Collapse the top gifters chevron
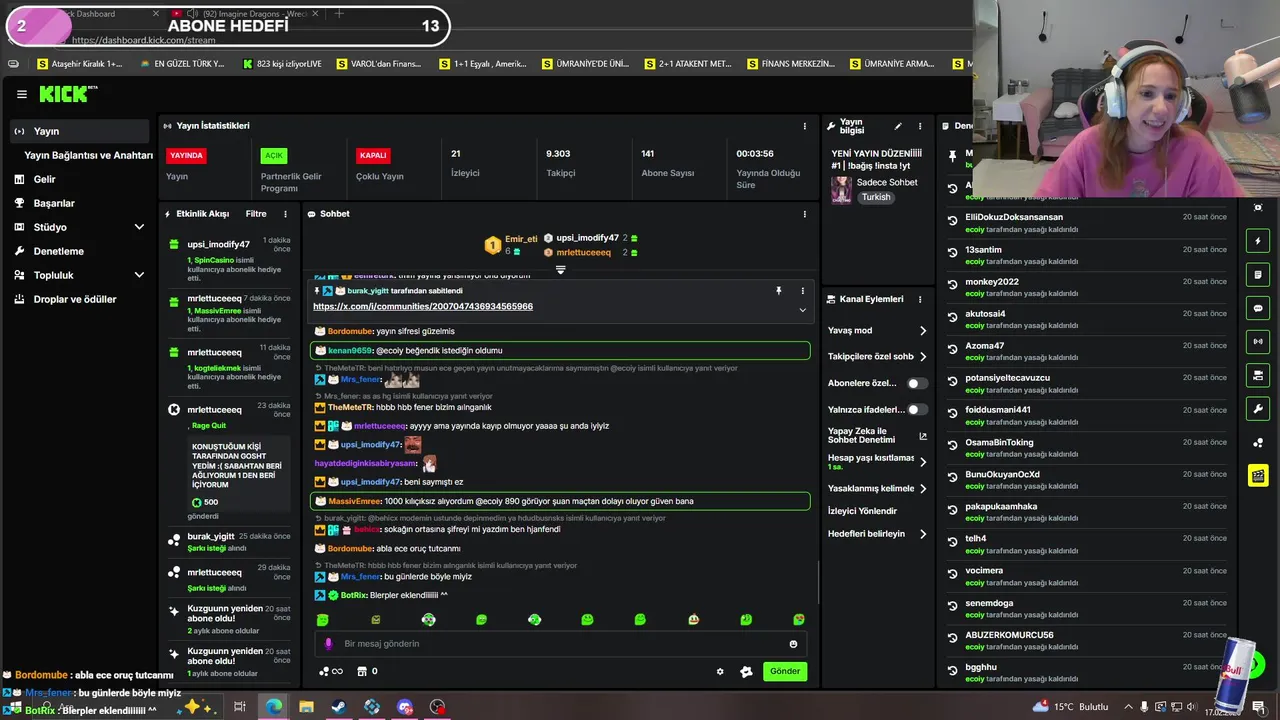The image size is (1280, 720). tap(560, 270)
